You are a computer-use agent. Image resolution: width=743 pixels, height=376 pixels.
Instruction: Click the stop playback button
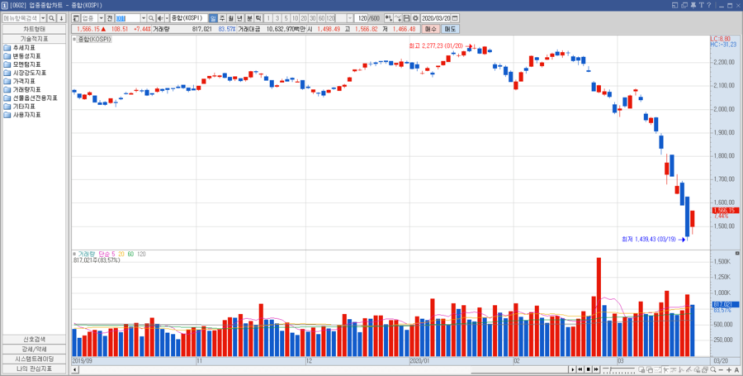click(588, 369)
